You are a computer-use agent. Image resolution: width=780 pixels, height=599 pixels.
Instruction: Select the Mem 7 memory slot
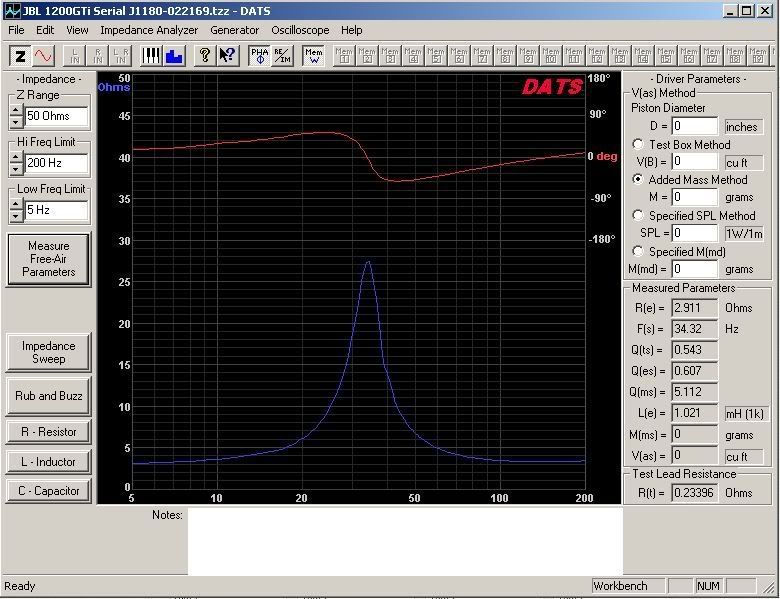coord(482,56)
